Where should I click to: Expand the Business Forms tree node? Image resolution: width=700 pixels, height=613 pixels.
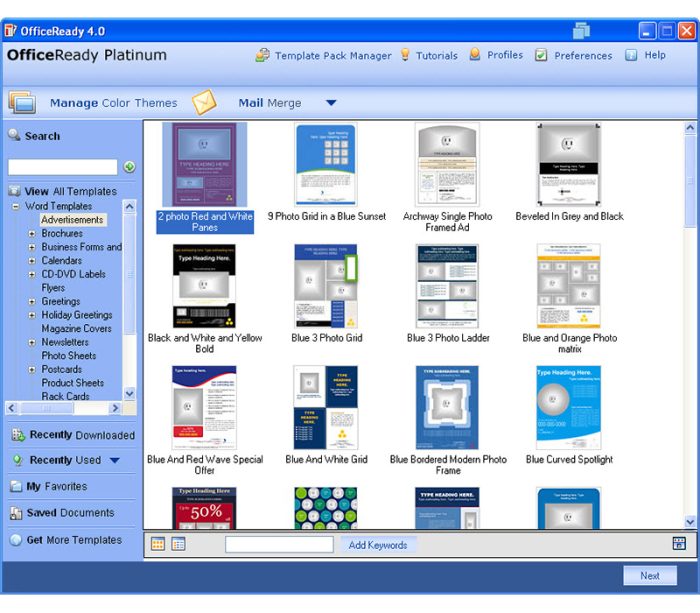[32, 247]
